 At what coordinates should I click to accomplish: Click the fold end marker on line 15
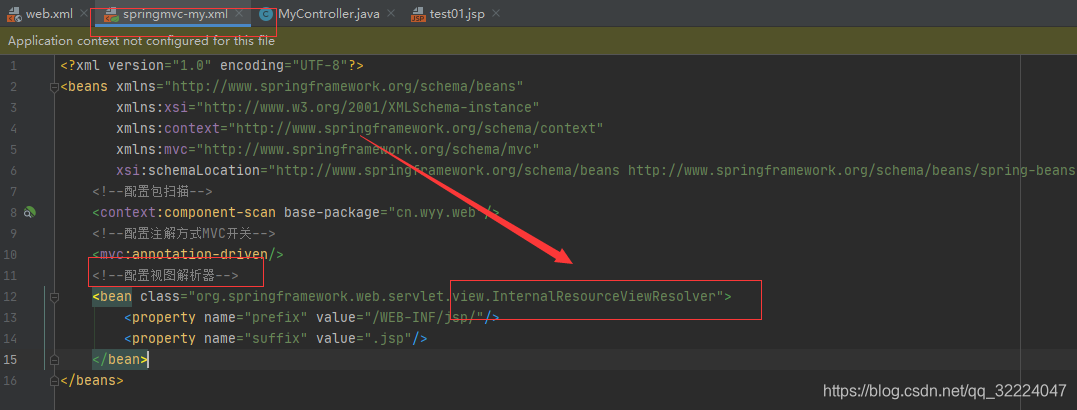pos(54,360)
